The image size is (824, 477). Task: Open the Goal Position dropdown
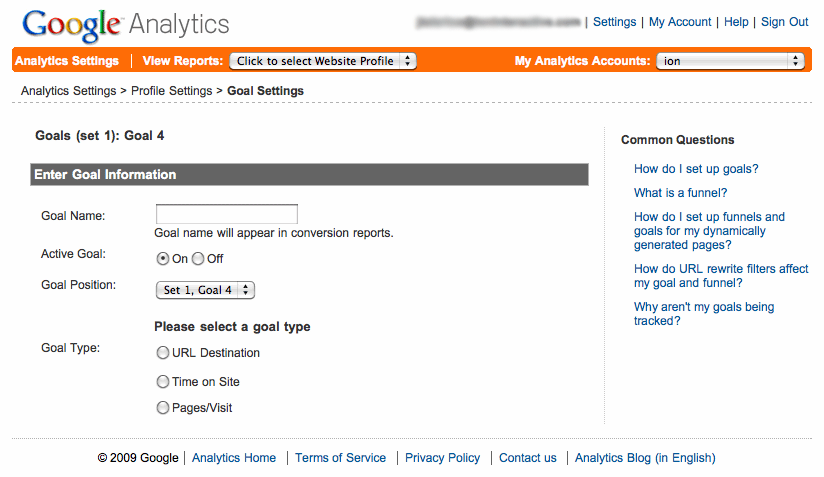click(205, 290)
